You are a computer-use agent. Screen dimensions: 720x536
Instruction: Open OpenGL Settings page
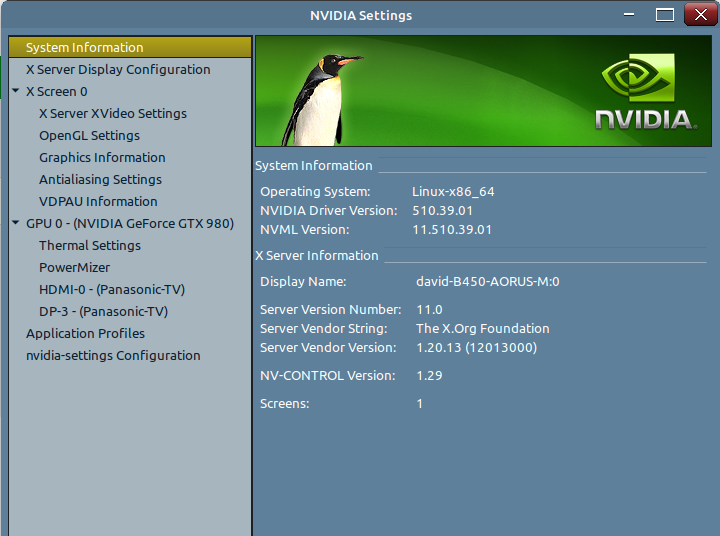tap(90, 135)
